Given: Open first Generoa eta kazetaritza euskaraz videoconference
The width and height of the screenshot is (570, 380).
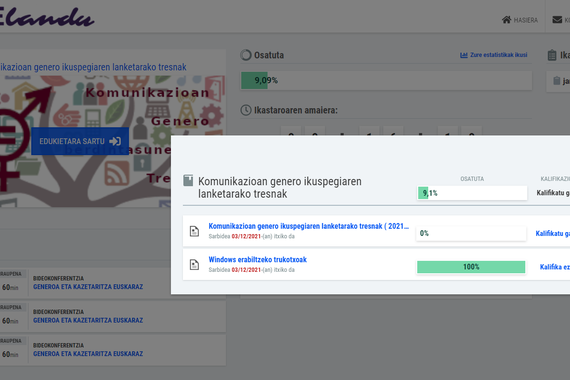Looking at the screenshot, I should [88, 287].
